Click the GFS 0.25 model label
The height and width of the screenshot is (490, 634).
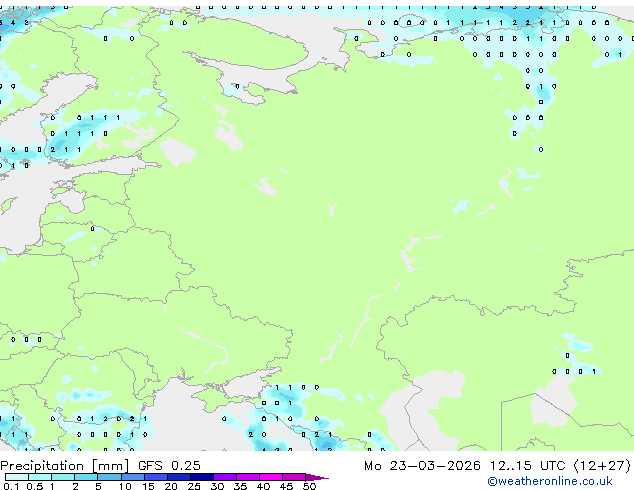click(x=176, y=465)
